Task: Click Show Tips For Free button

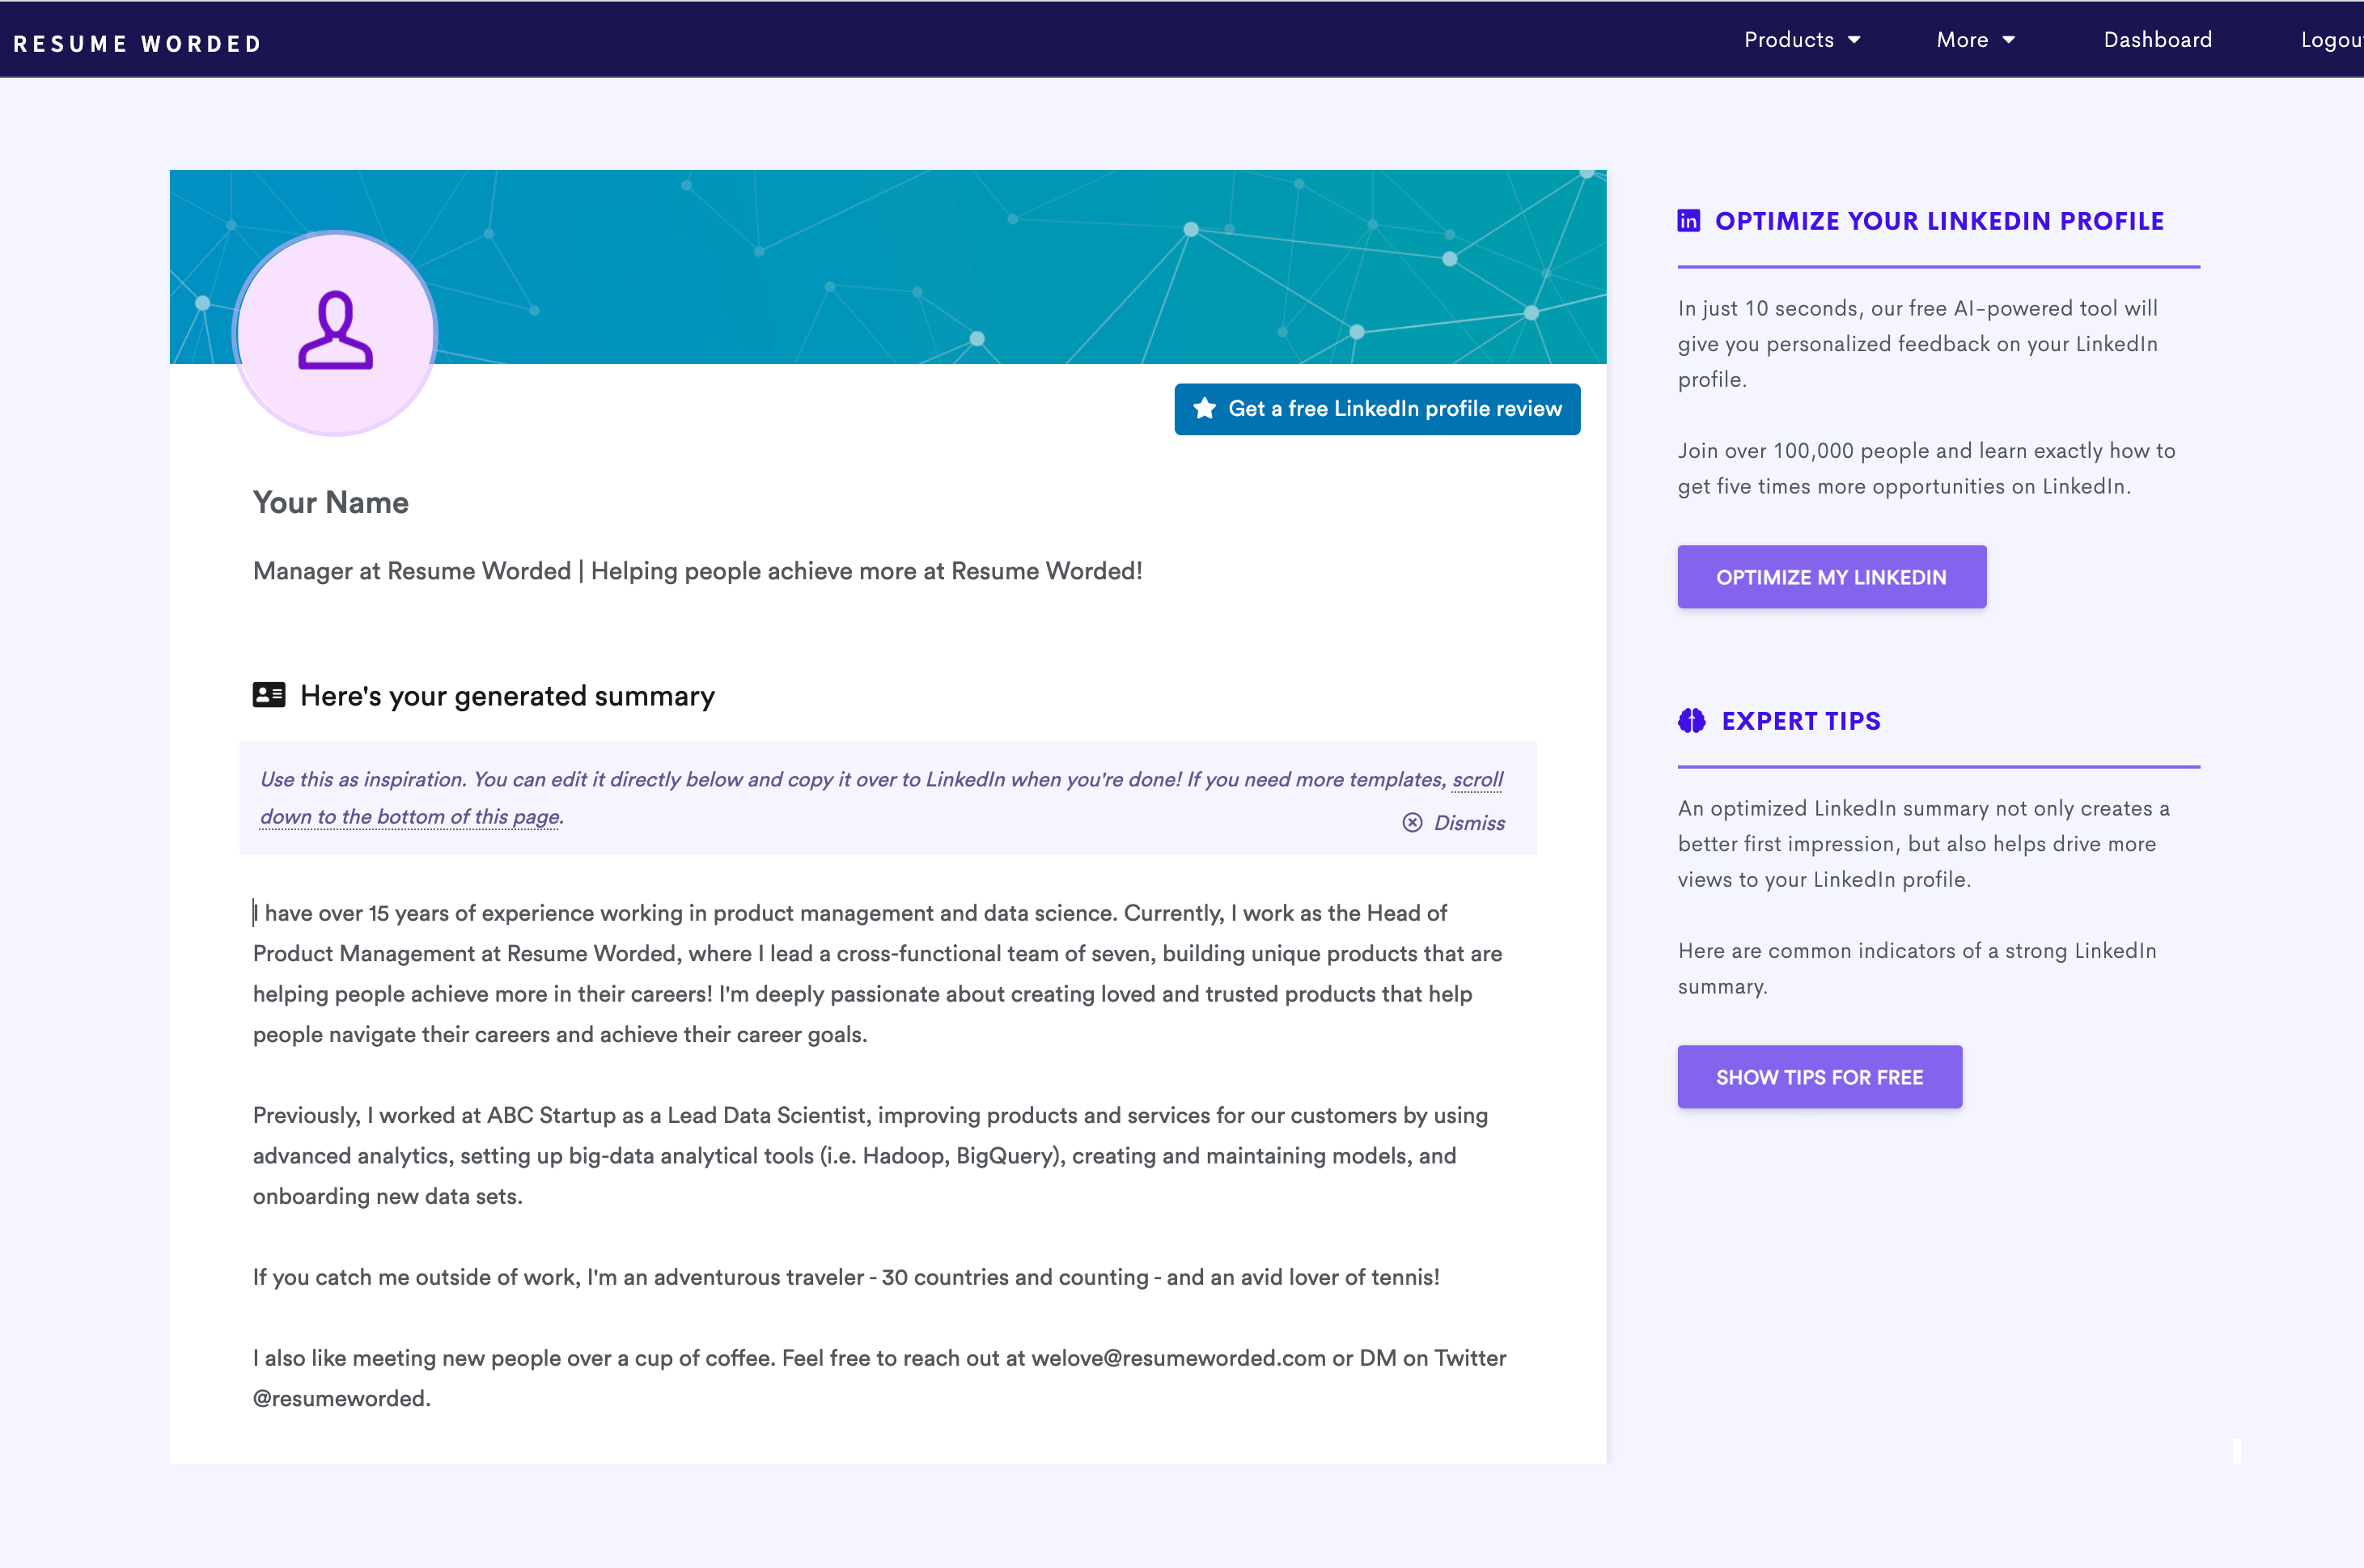Action: (1820, 1076)
